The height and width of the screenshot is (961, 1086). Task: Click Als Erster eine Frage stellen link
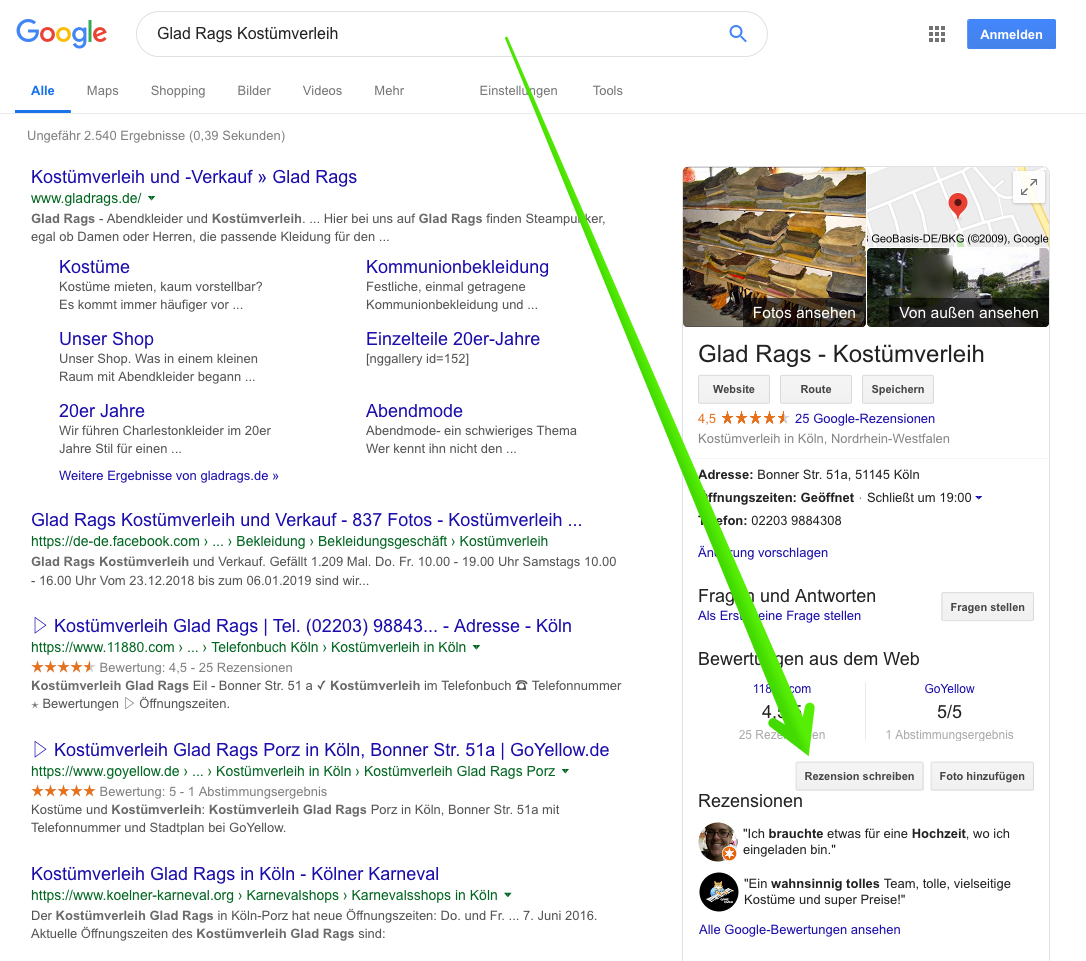[779, 616]
